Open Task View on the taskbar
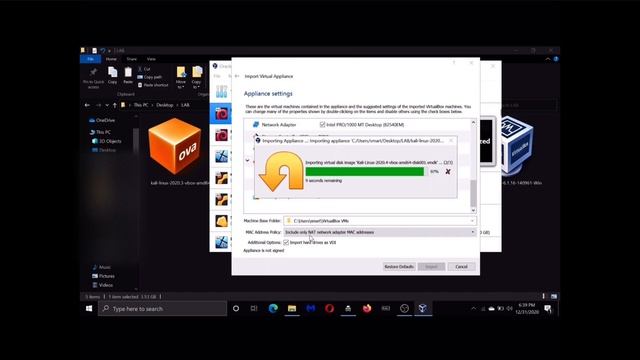Viewport: 640px width, 360px height. pyautogui.click(x=254, y=309)
